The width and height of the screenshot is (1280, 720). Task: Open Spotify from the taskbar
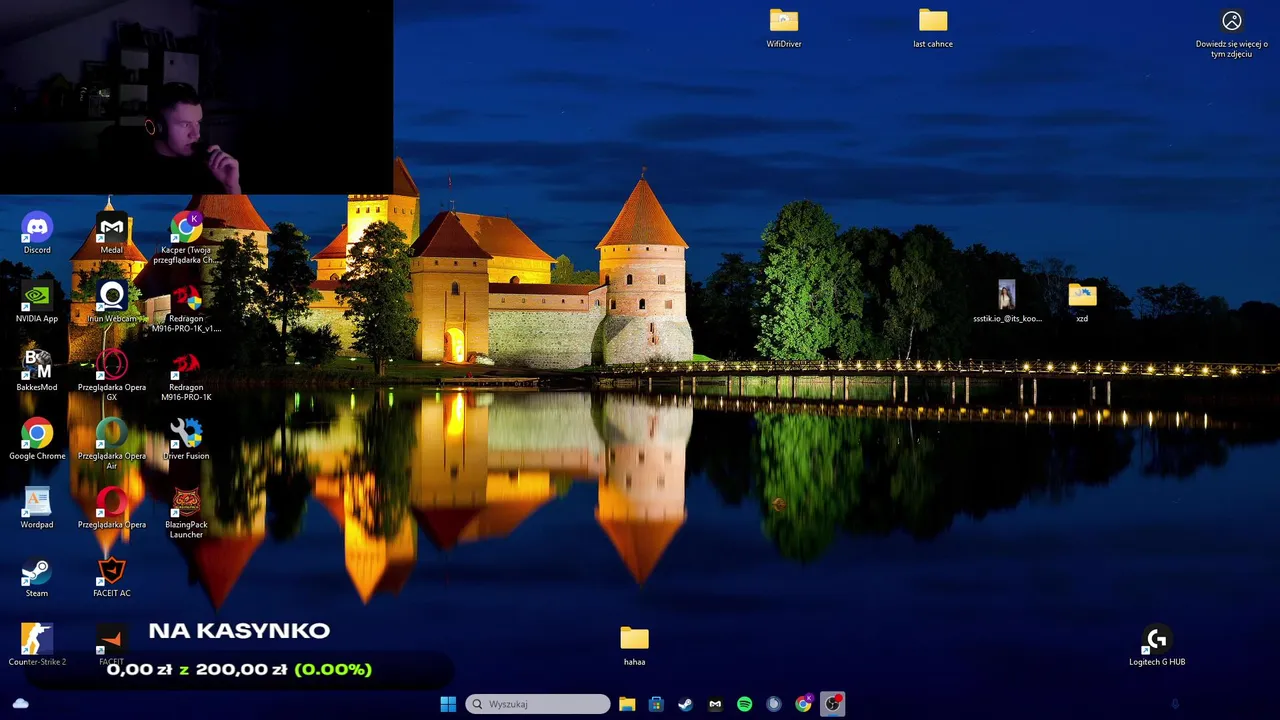tap(745, 704)
